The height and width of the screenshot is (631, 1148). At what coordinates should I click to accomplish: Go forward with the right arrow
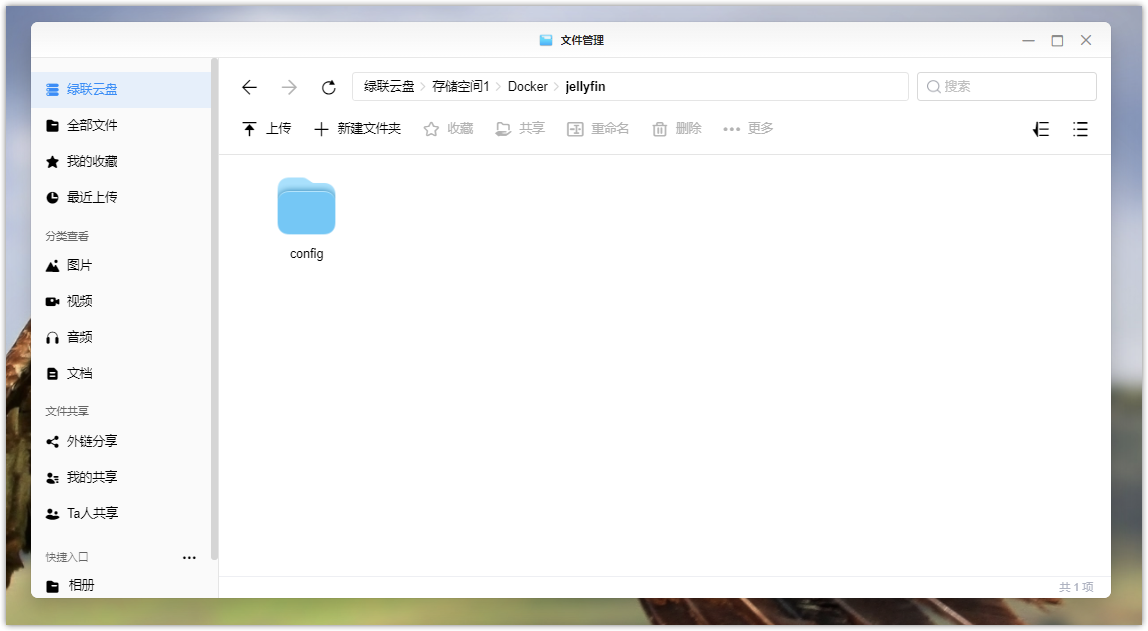click(289, 87)
